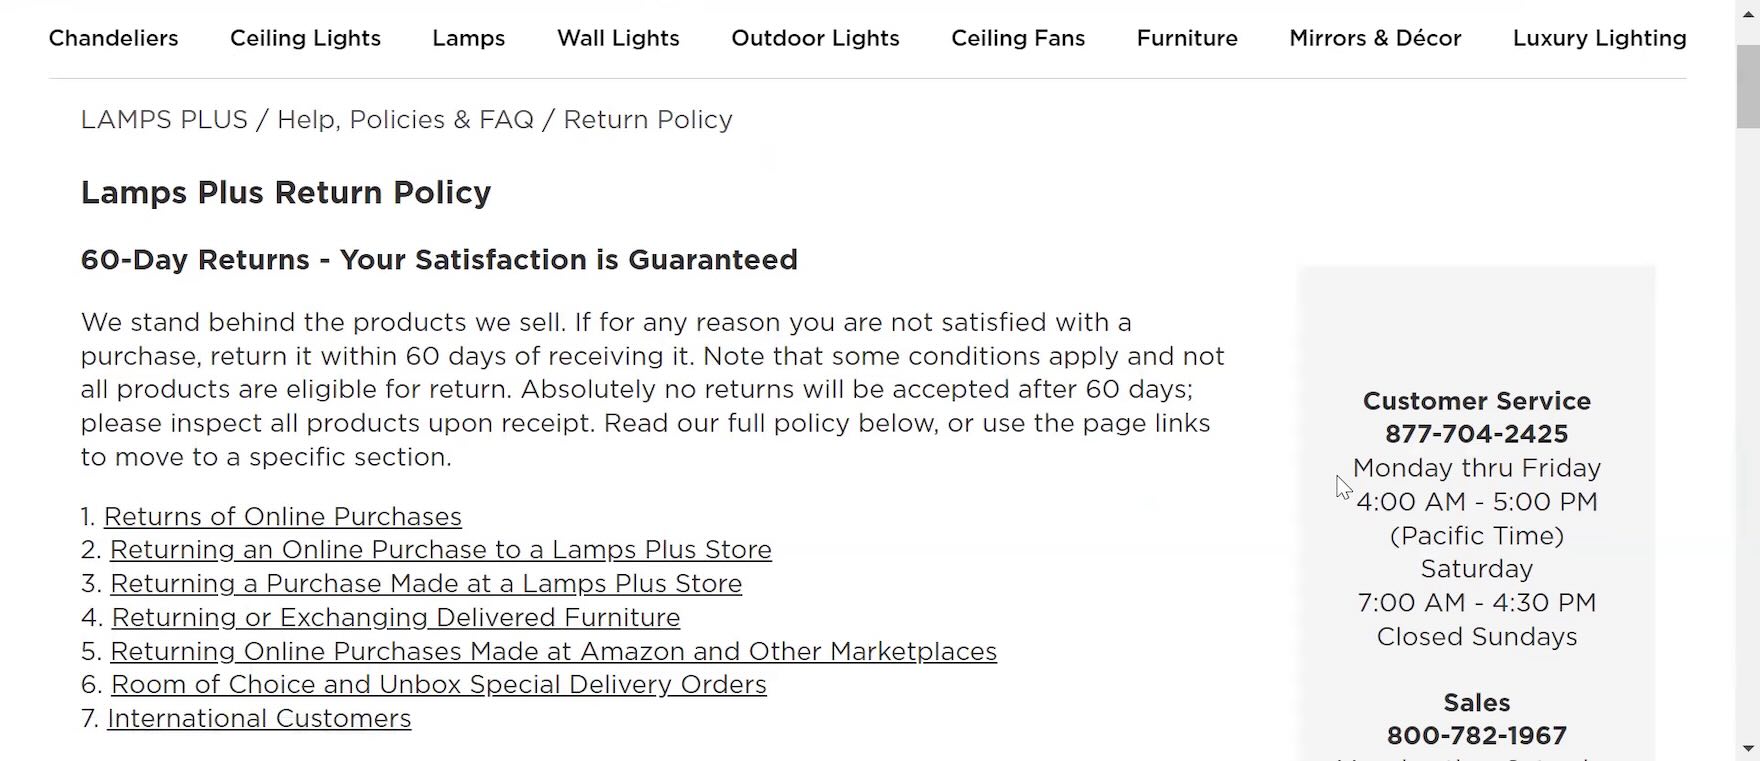This screenshot has width=1760, height=761.
Task: Open Amazon and Other Marketplaces returns link
Action: click(553, 652)
